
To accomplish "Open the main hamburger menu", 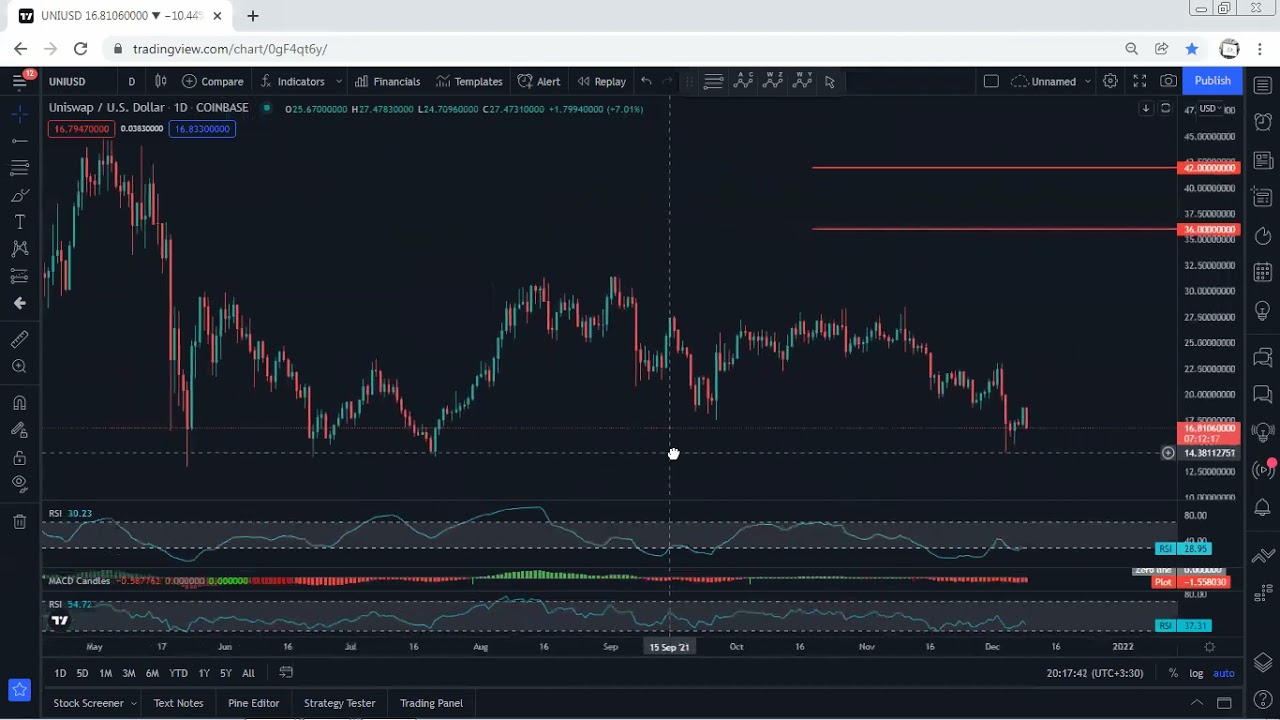I will [x=19, y=81].
